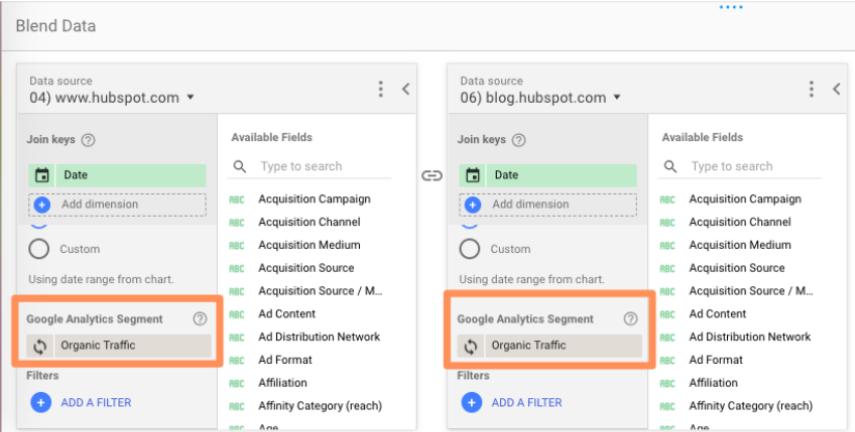Pick Acquisition Source field in www.hubspot.com list
Viewport: 855px width, 432px height.
(x=305, y=268)
